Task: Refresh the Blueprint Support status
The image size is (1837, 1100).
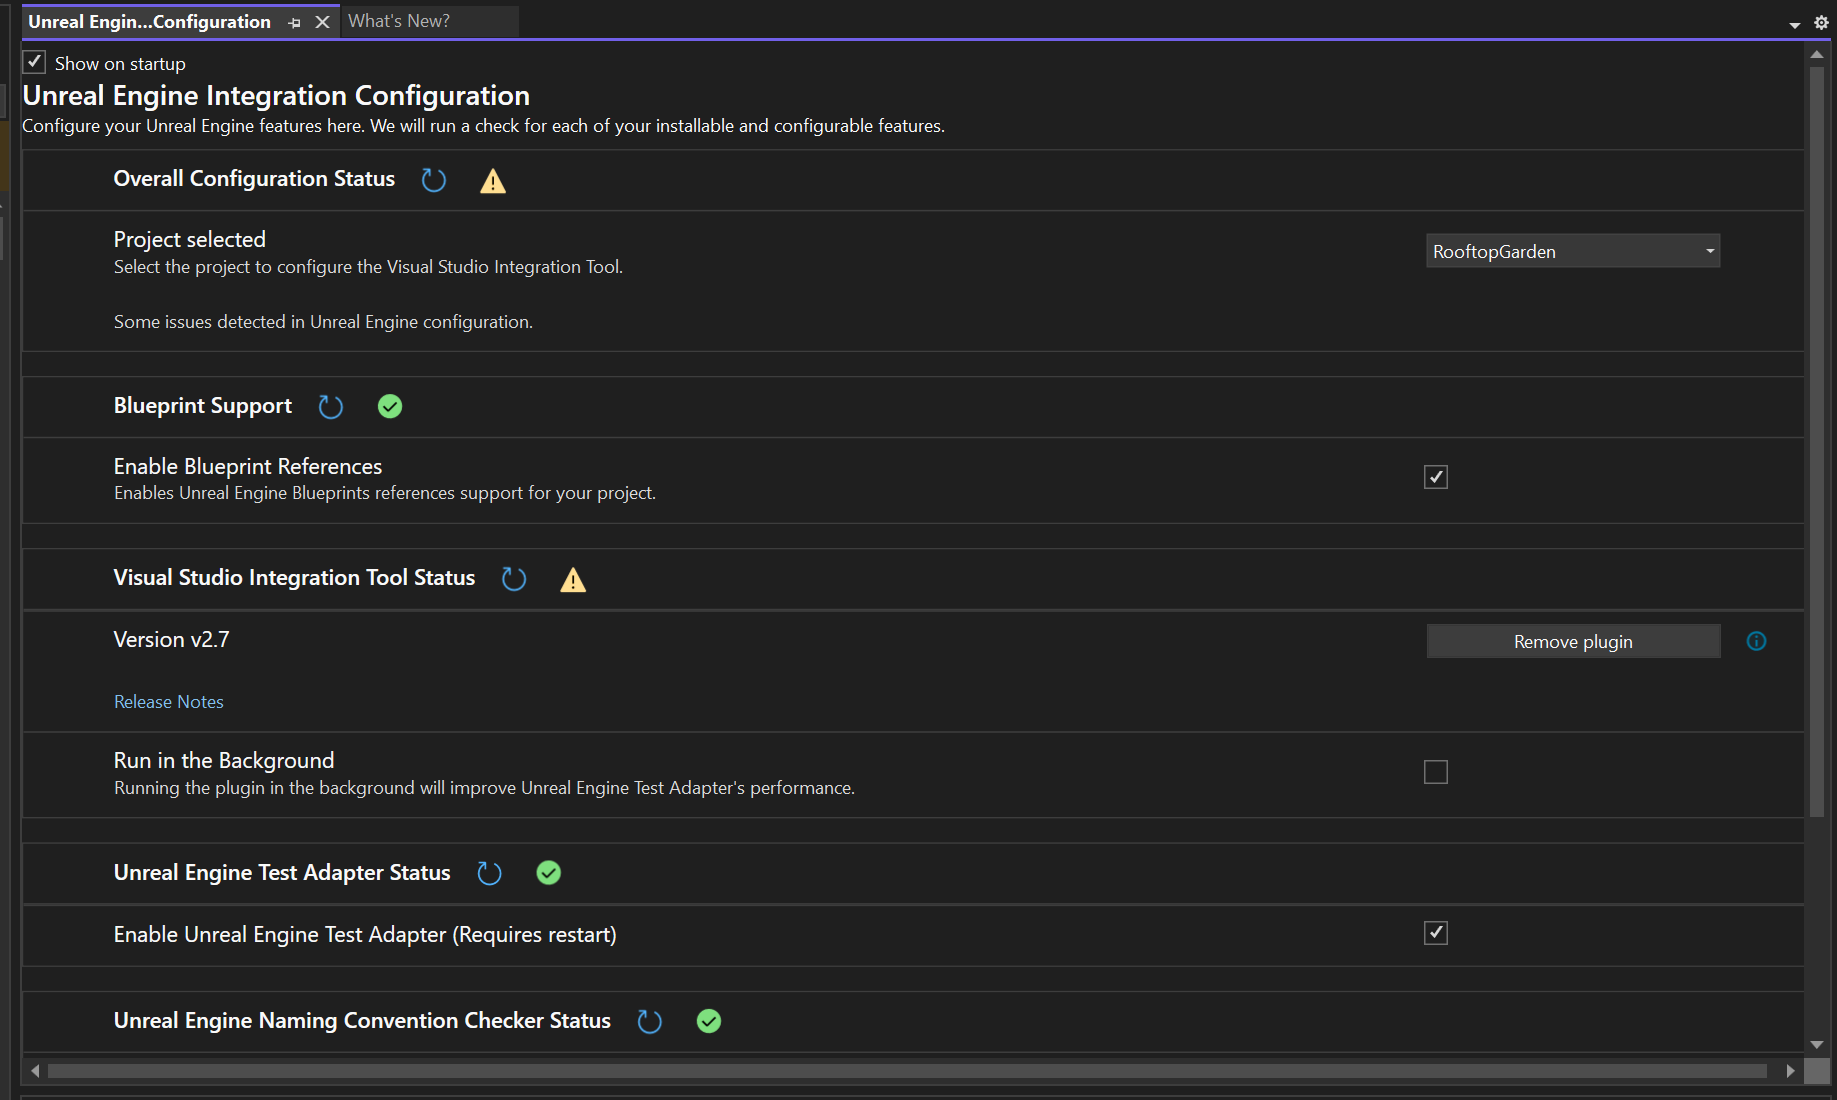Action: 330,407
